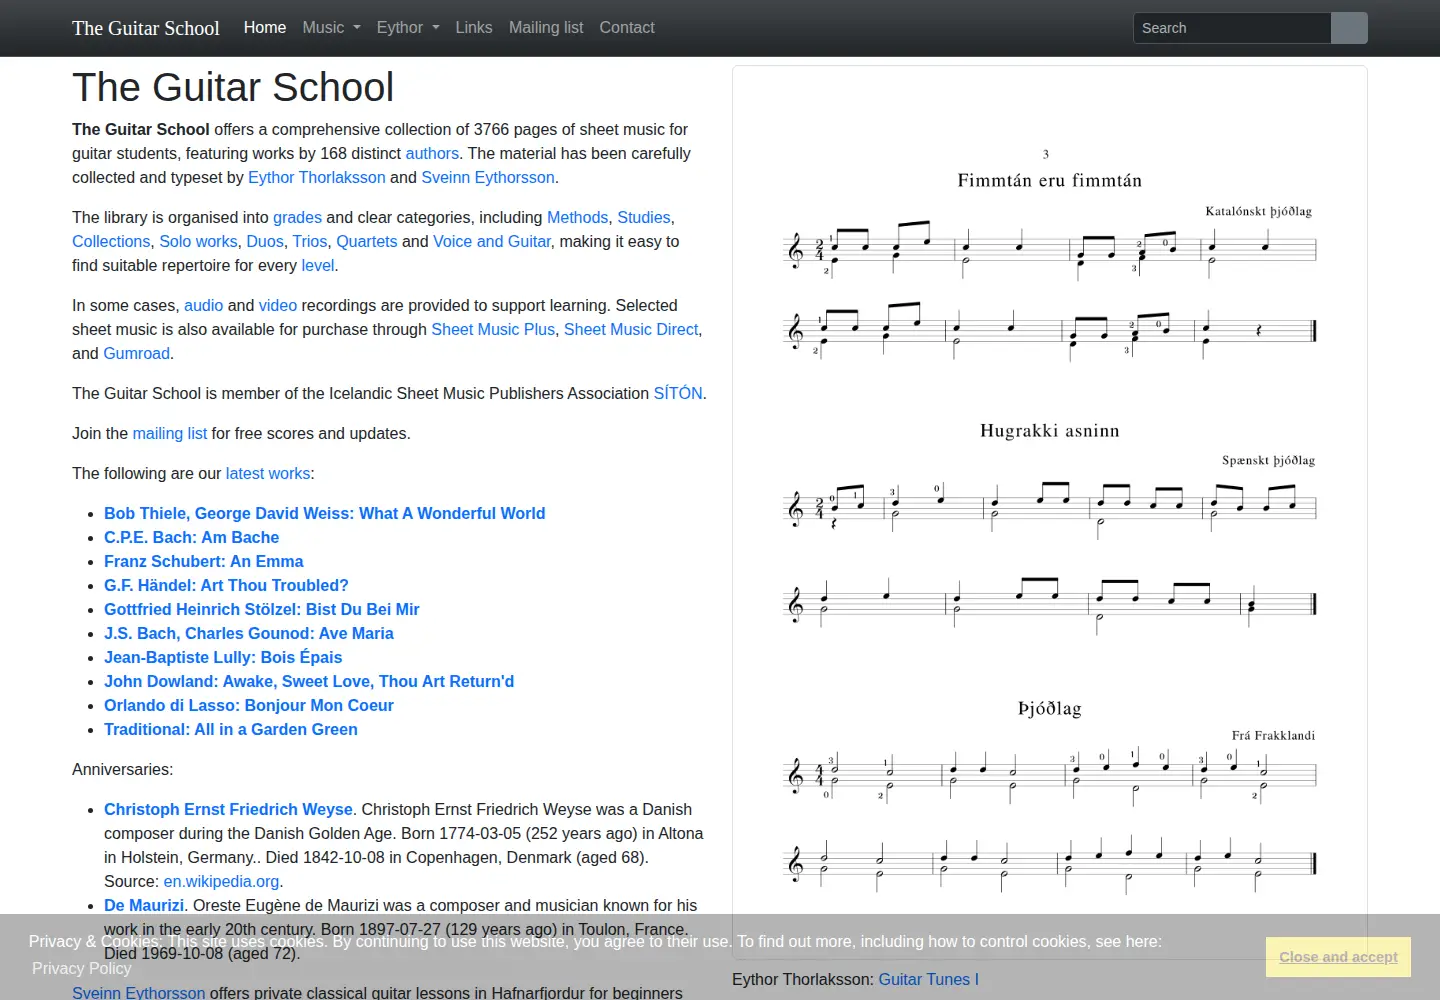Accept cookies with Close and accept button
Screen dimensions: 1440x1000
click(1338, 957)
